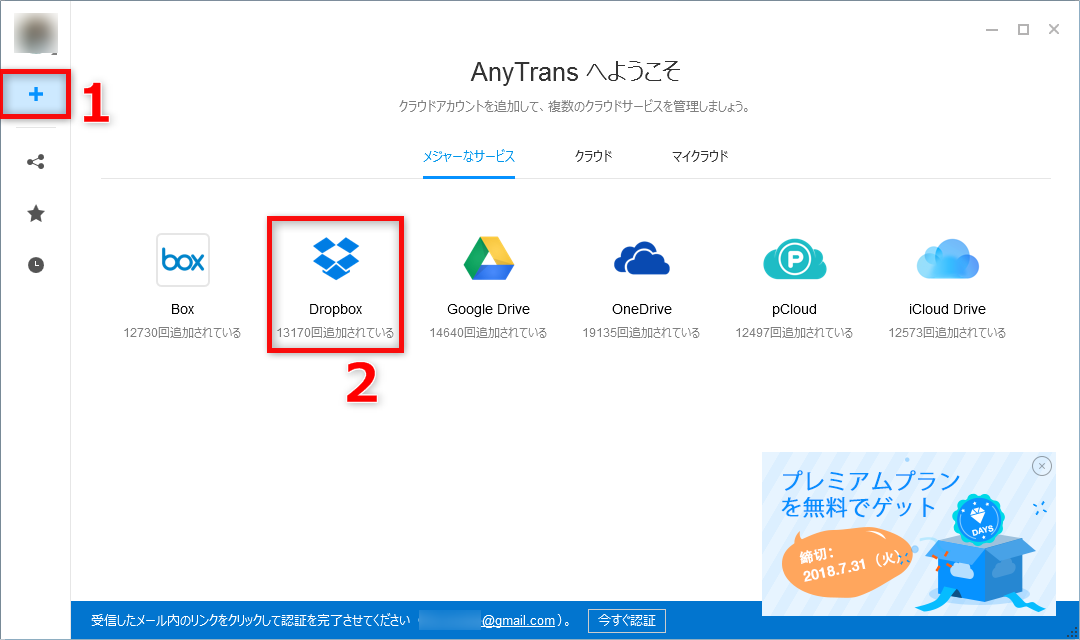Select the iCloud Drive icon
The image size is (1080, 640).
click(x=947, y=259)
